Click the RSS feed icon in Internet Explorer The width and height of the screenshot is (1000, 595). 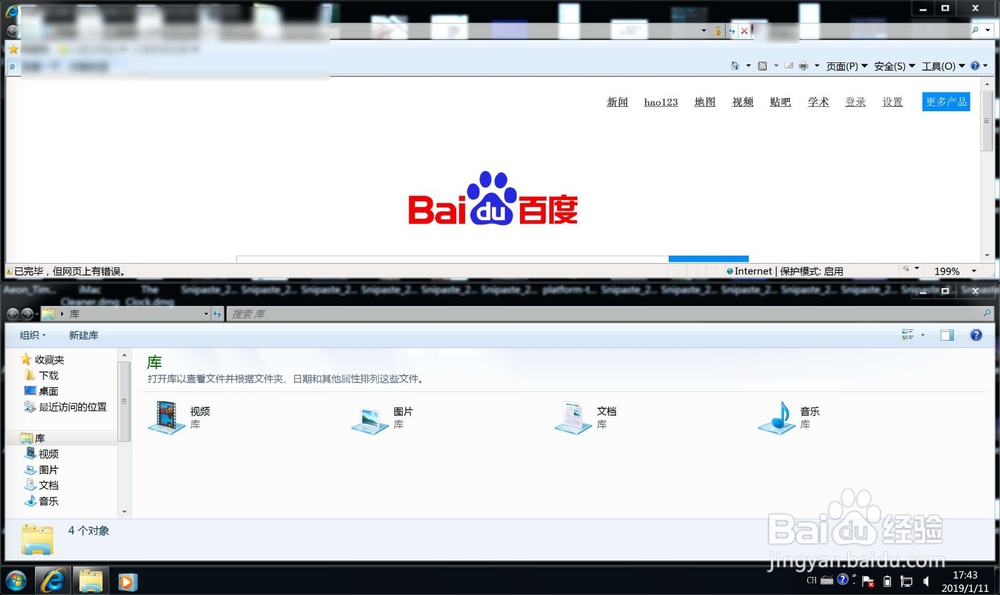click(760, 65)
